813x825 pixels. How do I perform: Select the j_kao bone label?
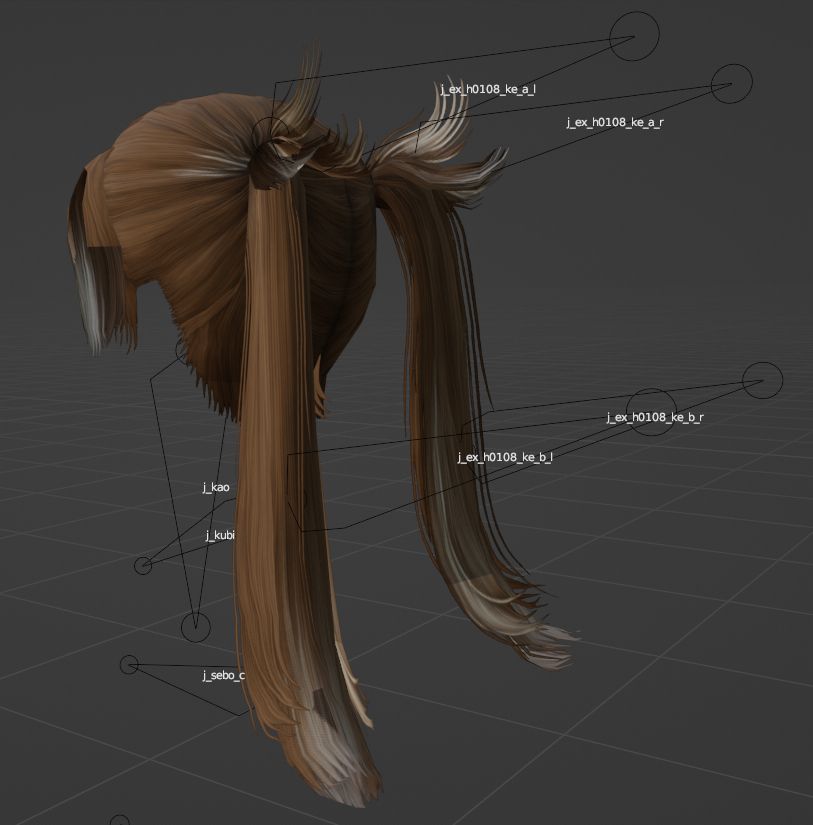point(216,487)
